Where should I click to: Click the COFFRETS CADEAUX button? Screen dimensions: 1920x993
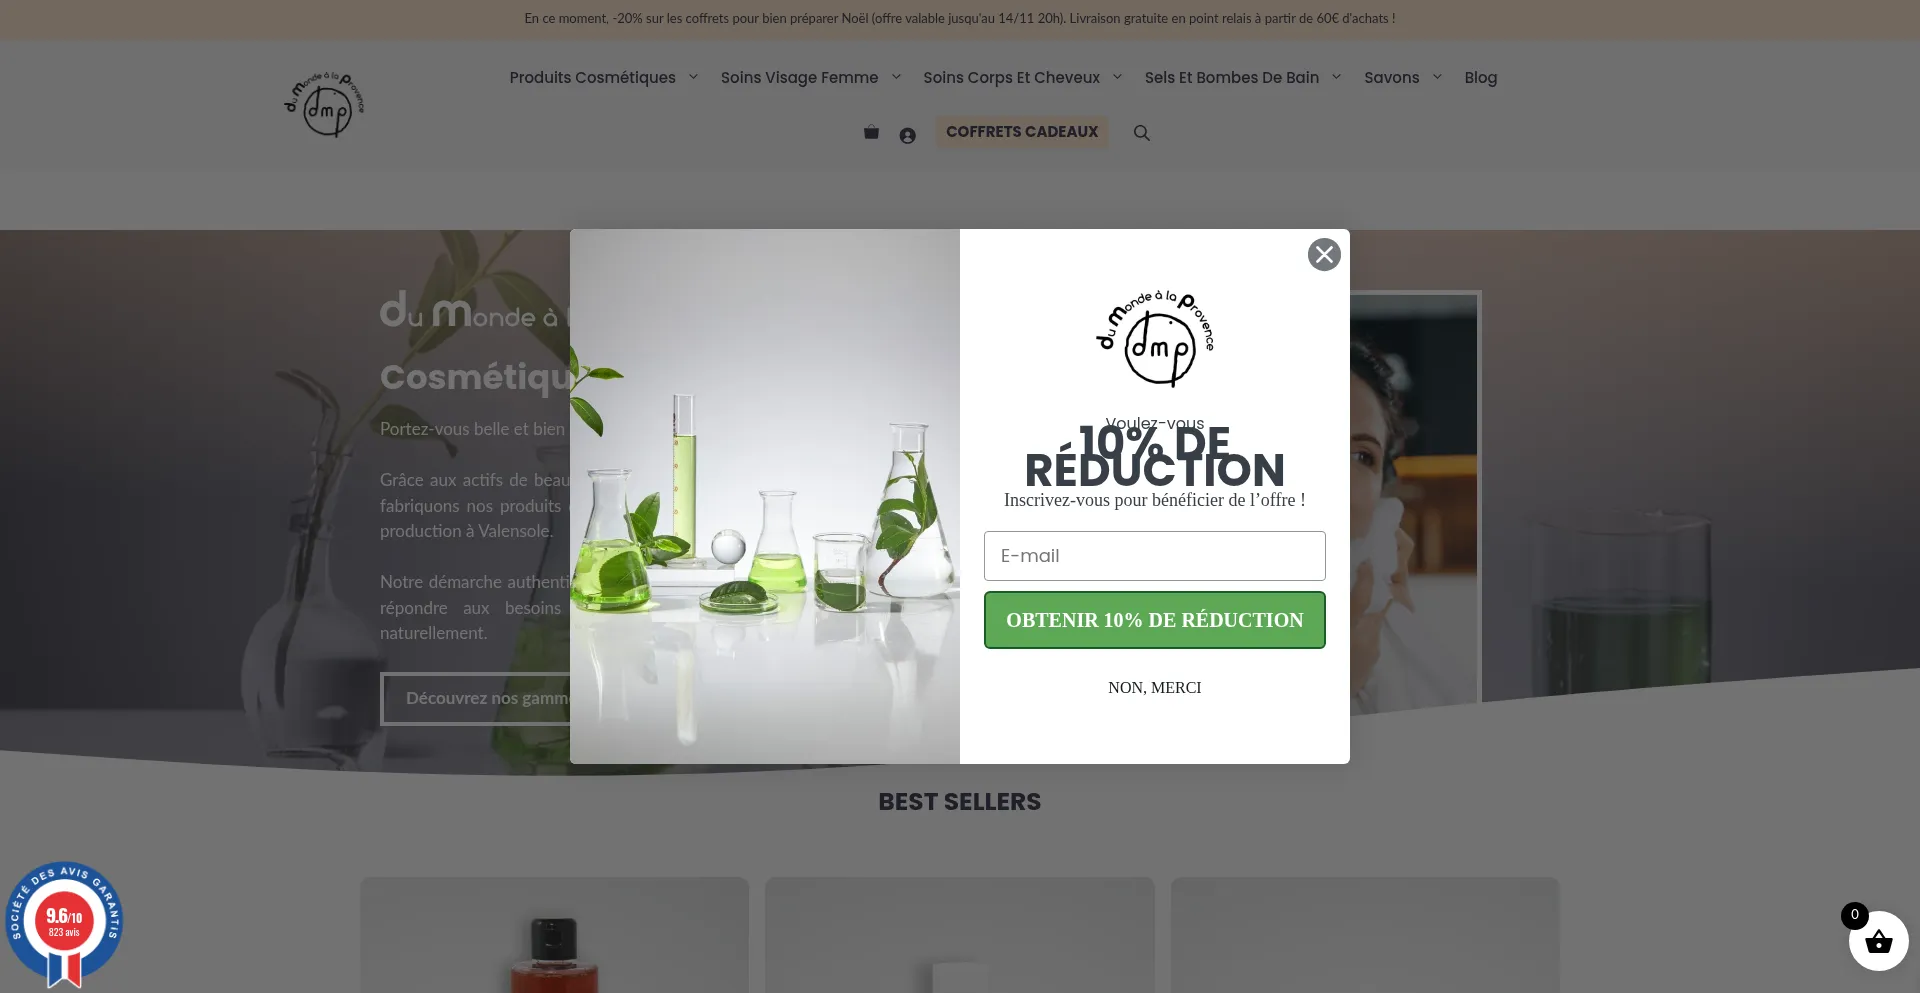(1022, 132)
